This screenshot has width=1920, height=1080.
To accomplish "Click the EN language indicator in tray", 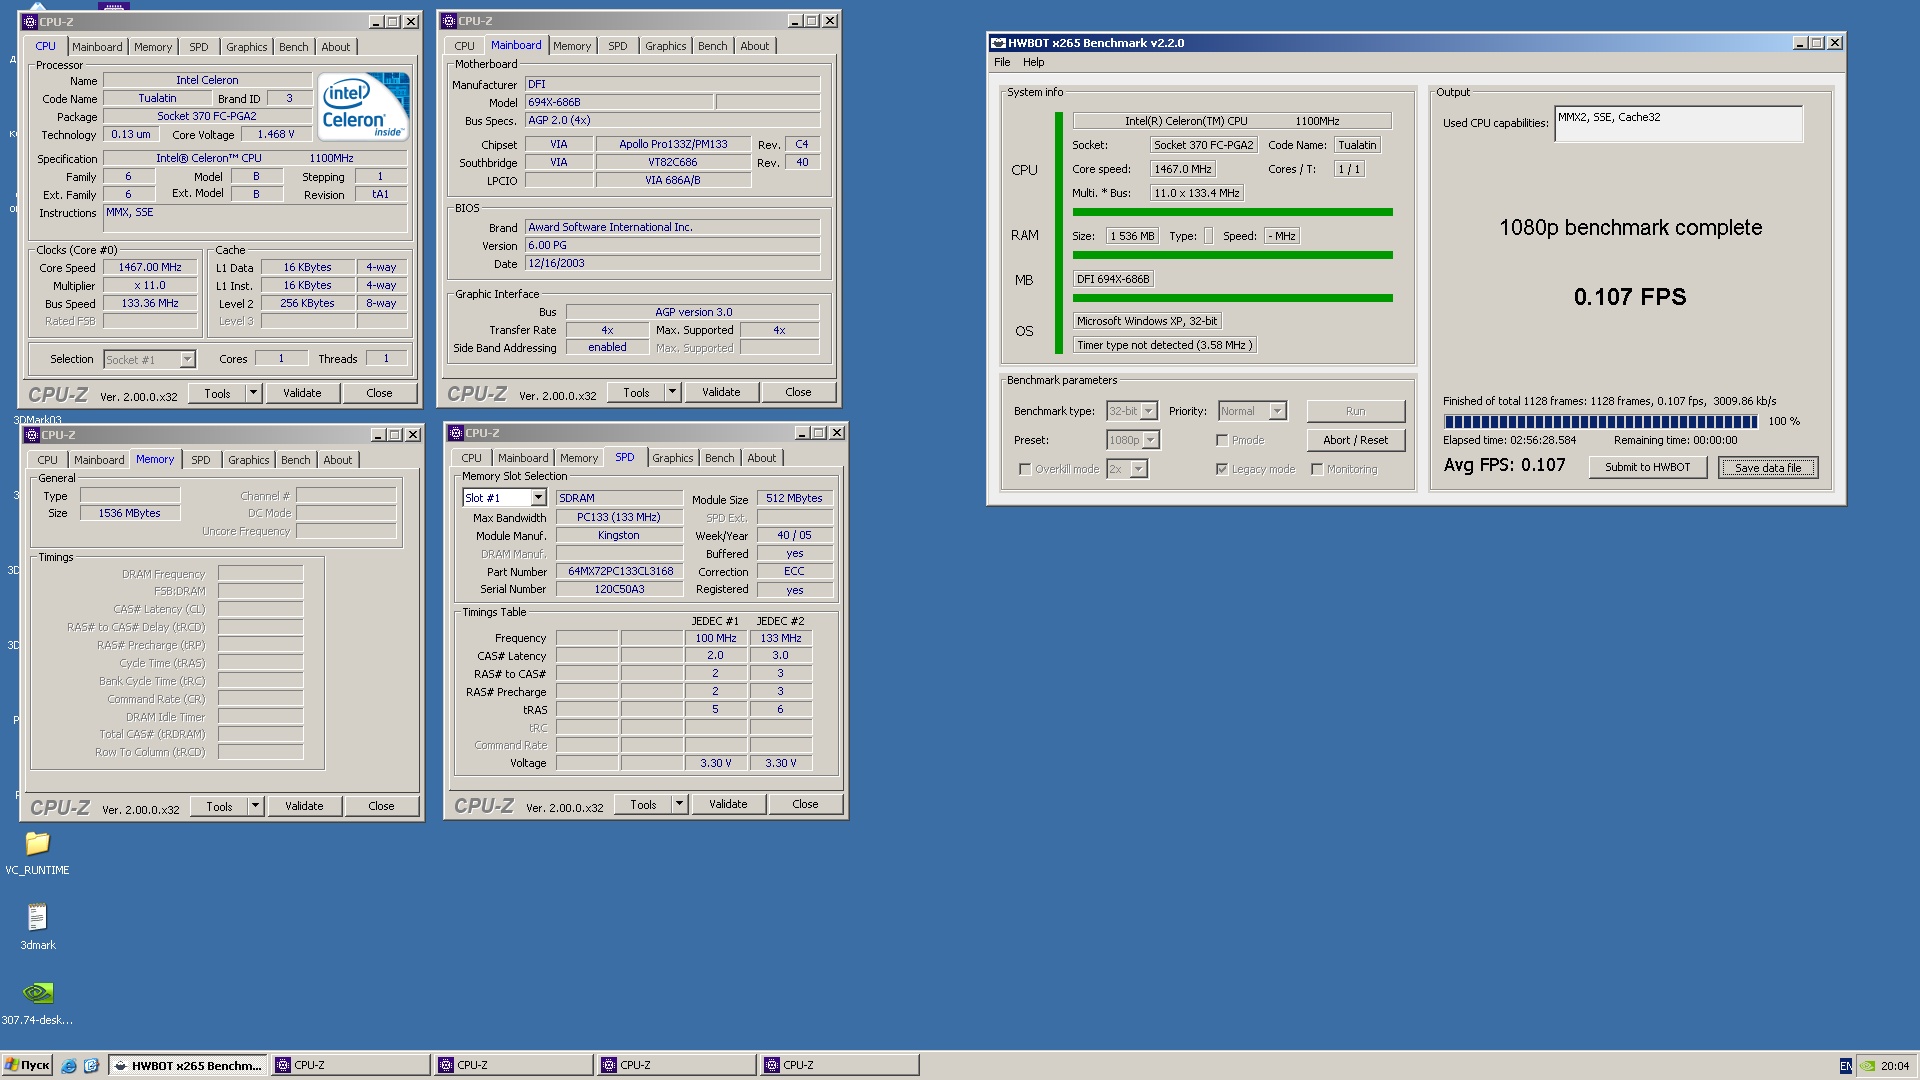I will [1845, 1066].
